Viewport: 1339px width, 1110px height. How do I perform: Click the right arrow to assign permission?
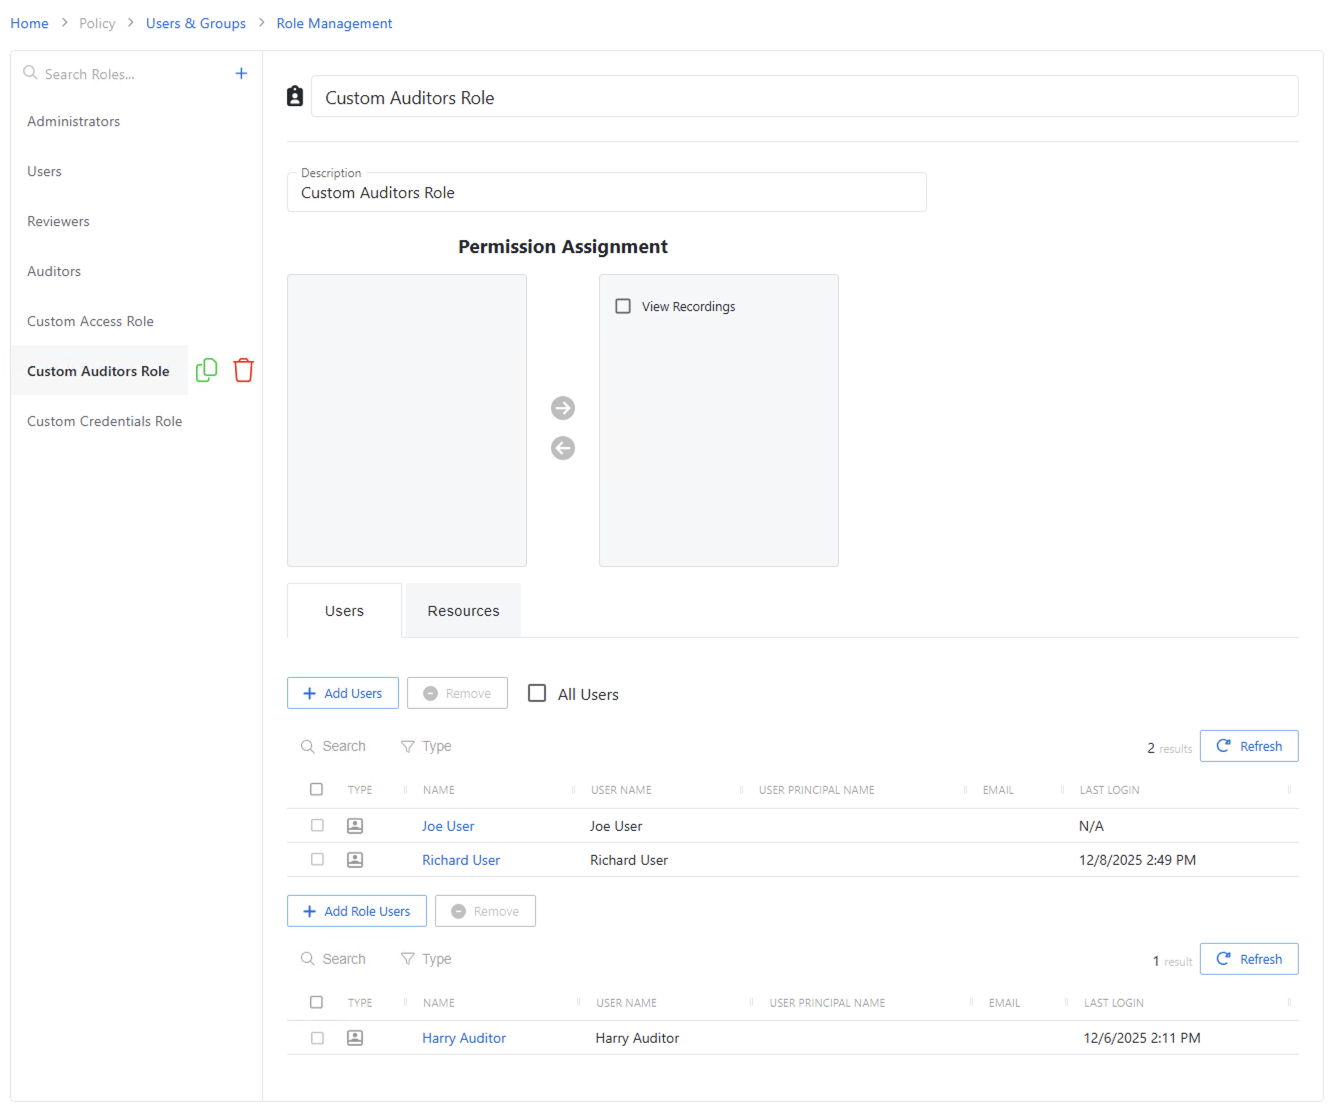click(562, 408)
